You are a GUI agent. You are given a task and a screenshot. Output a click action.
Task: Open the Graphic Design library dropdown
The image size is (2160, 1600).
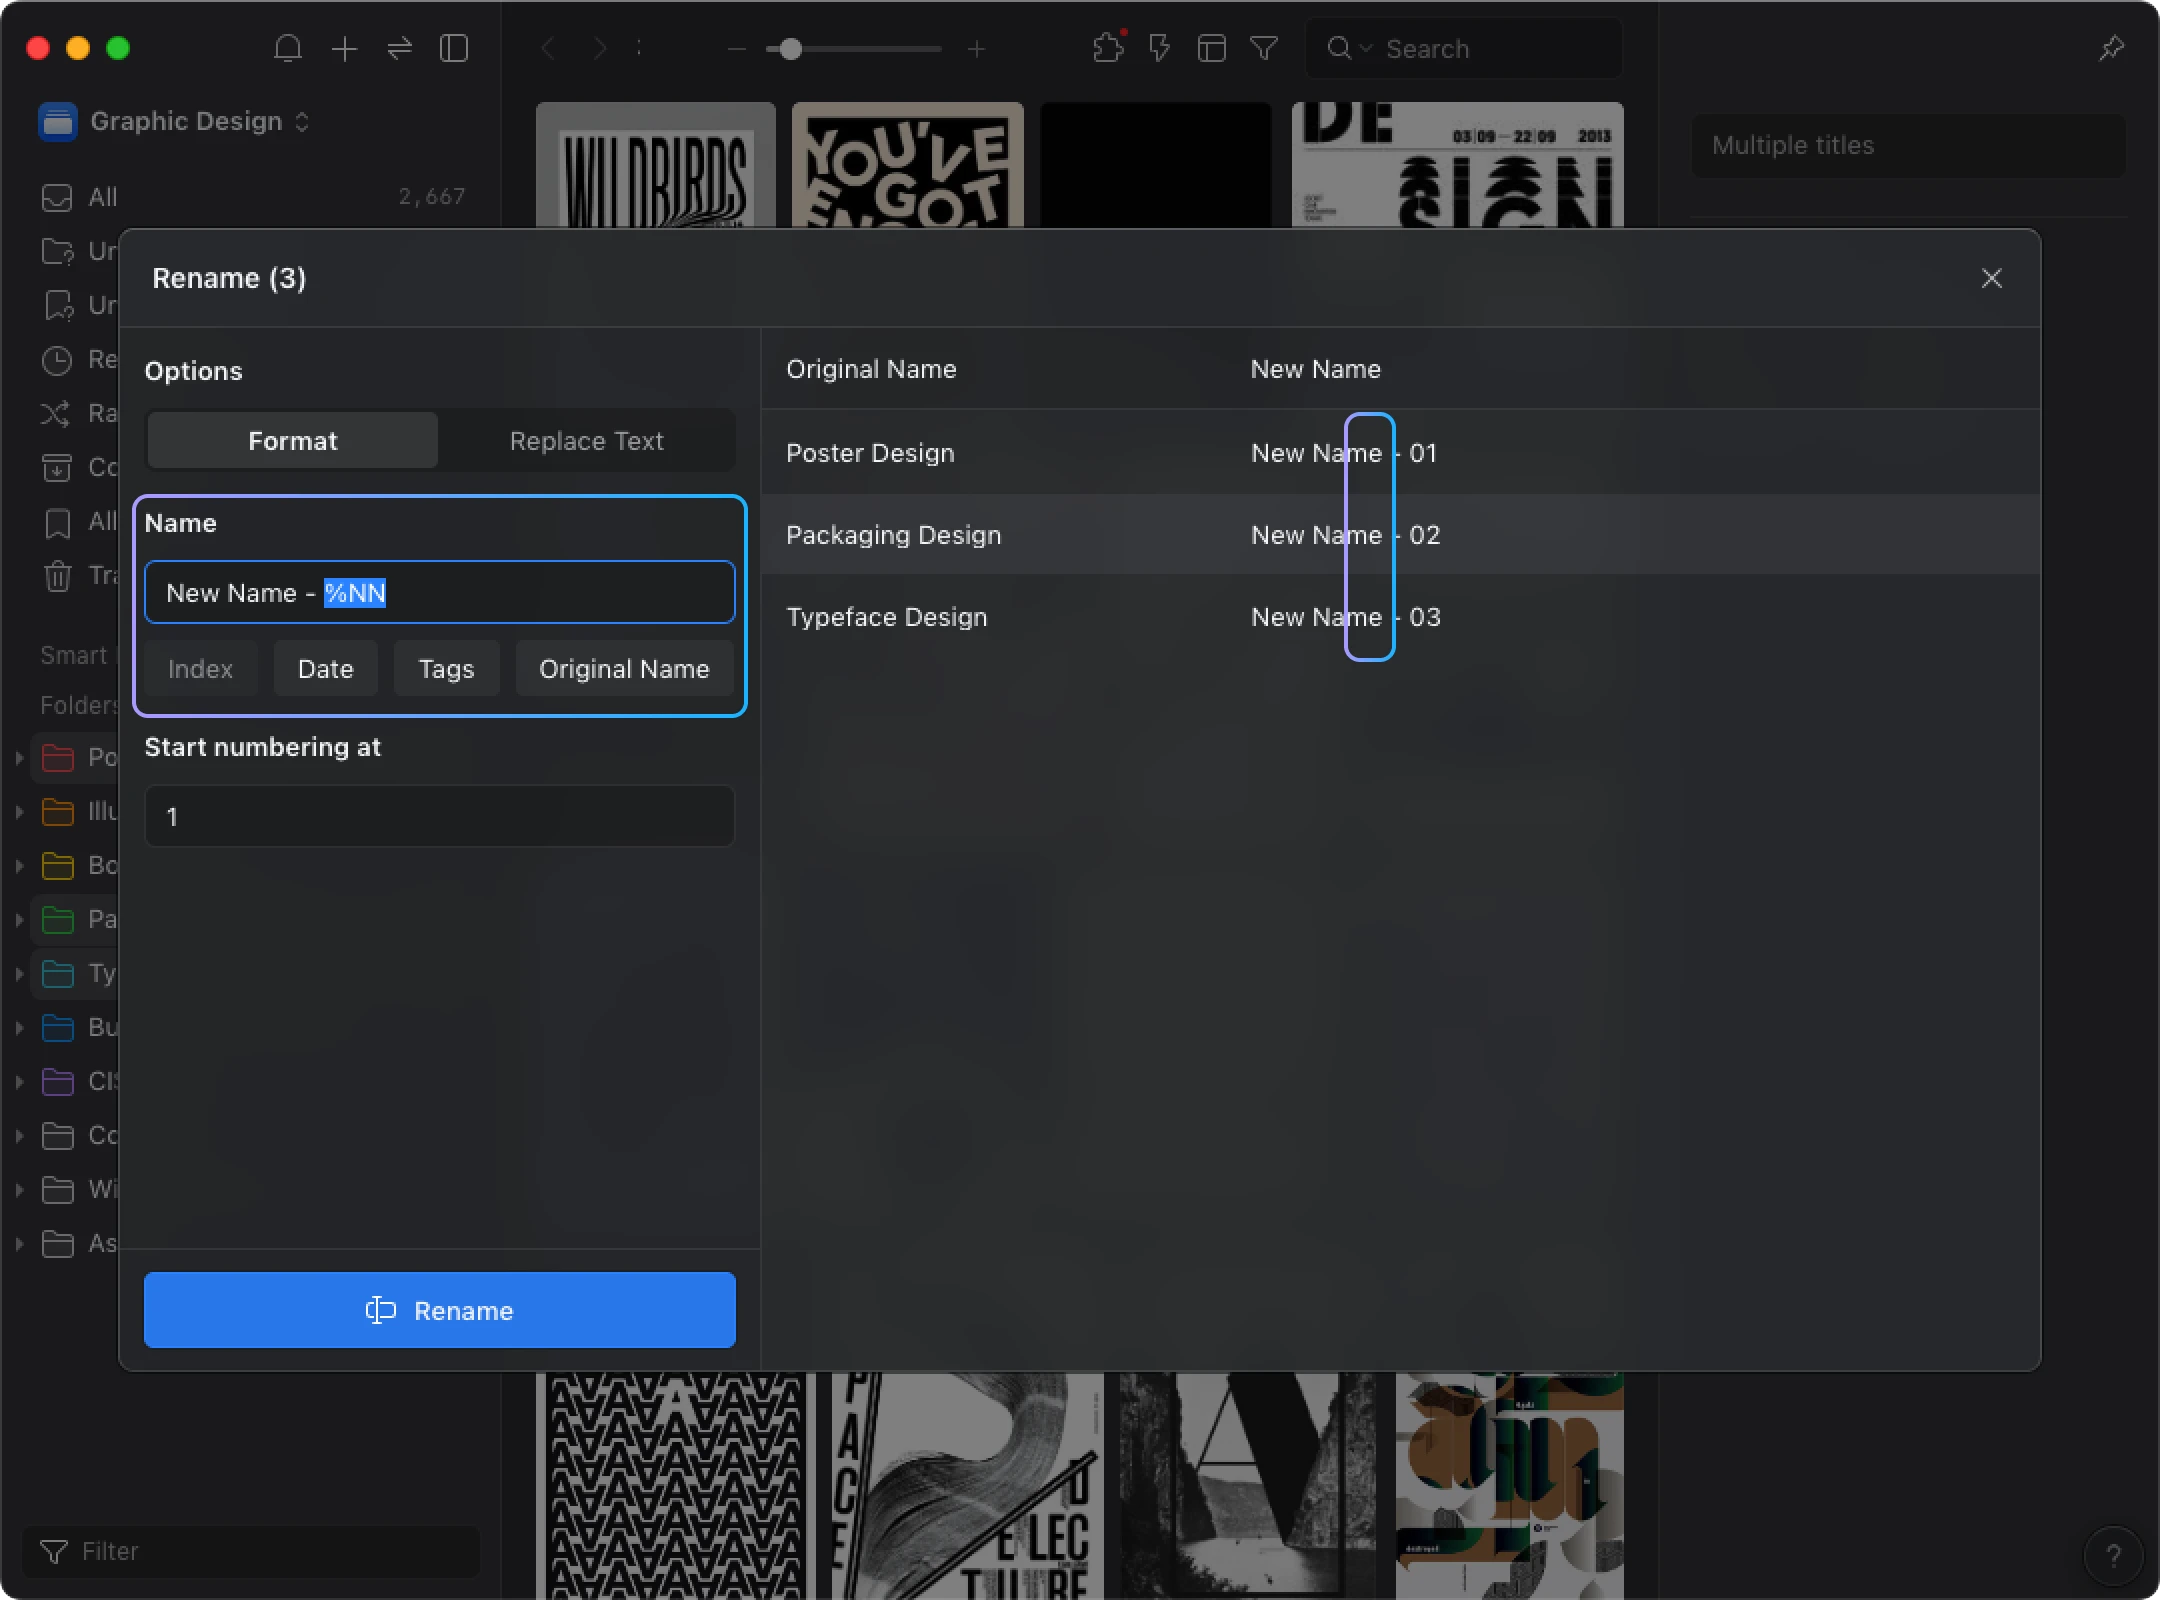[302, 122]
